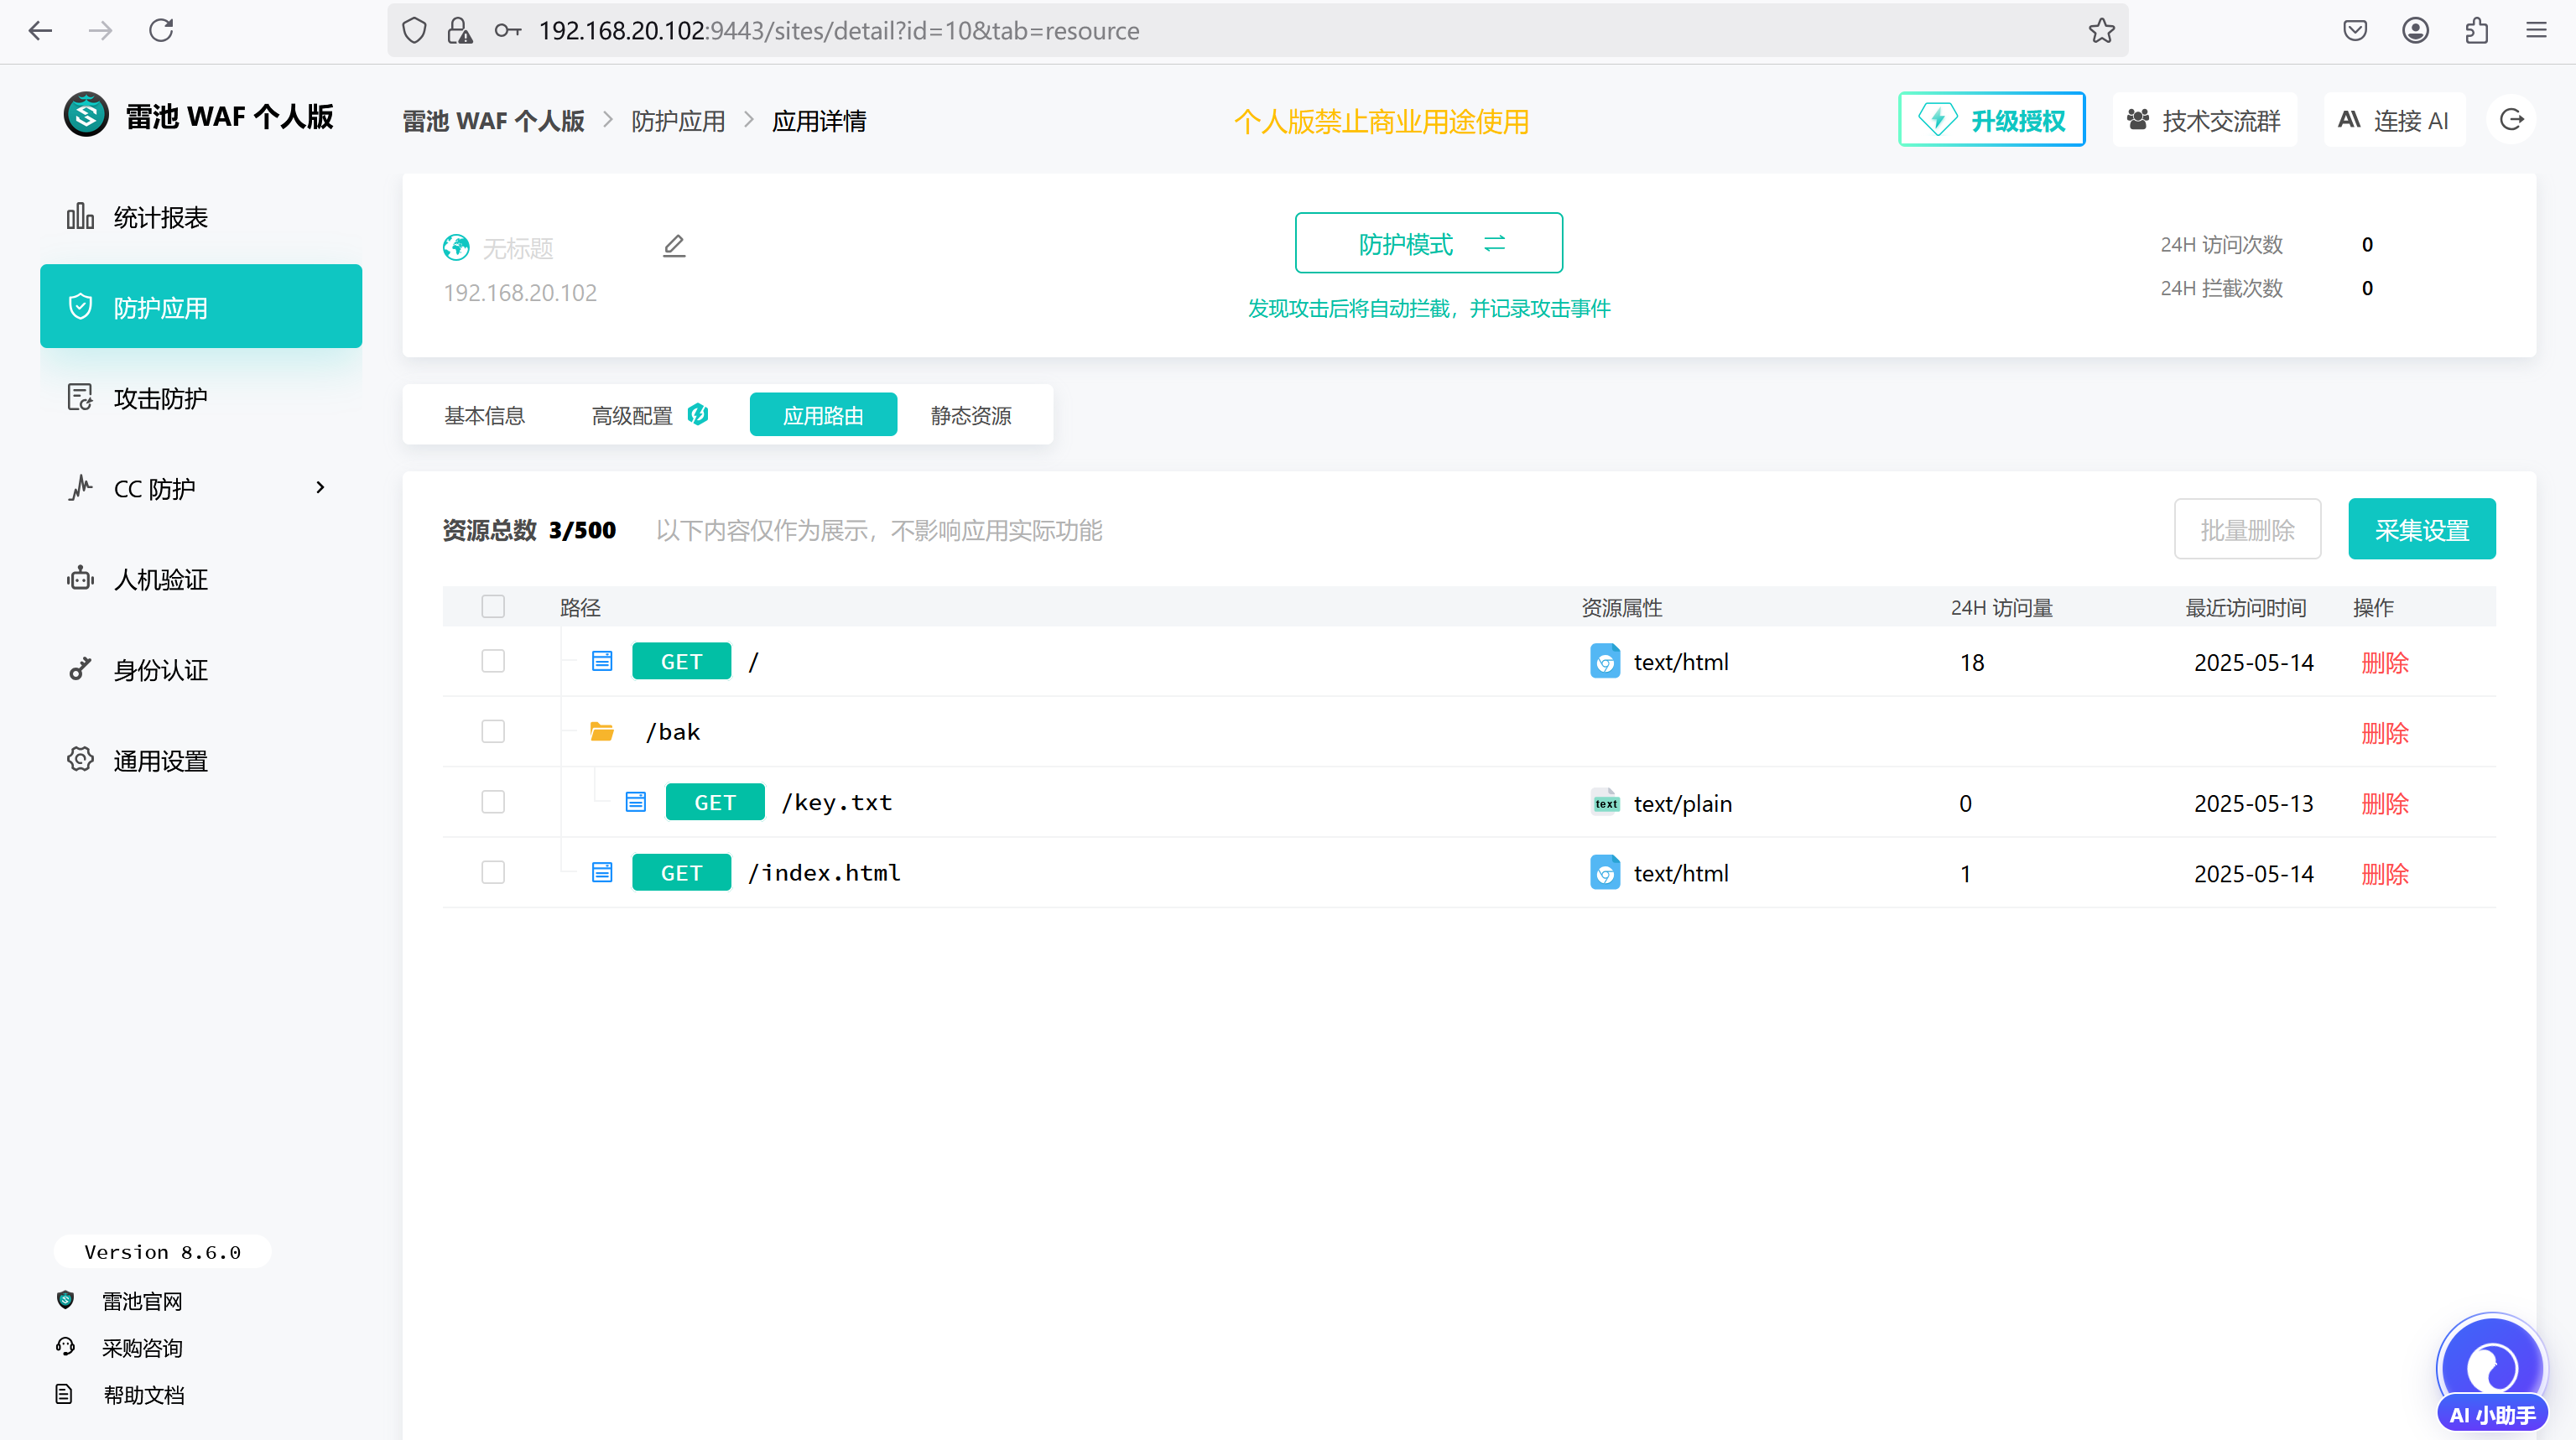The image size is (2576, 1440).
Task: Click the key saved-password icon
Action: click(508, 31)
